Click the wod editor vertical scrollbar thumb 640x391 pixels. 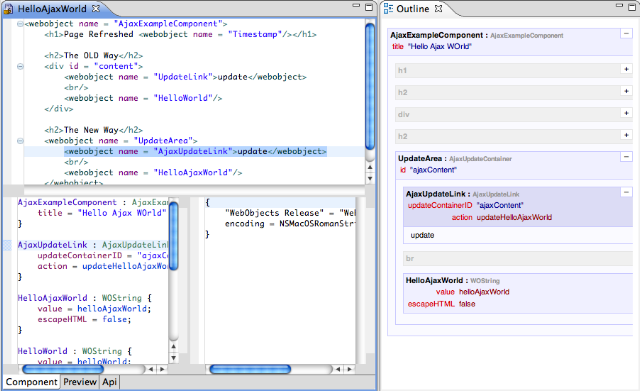(173, 236)
